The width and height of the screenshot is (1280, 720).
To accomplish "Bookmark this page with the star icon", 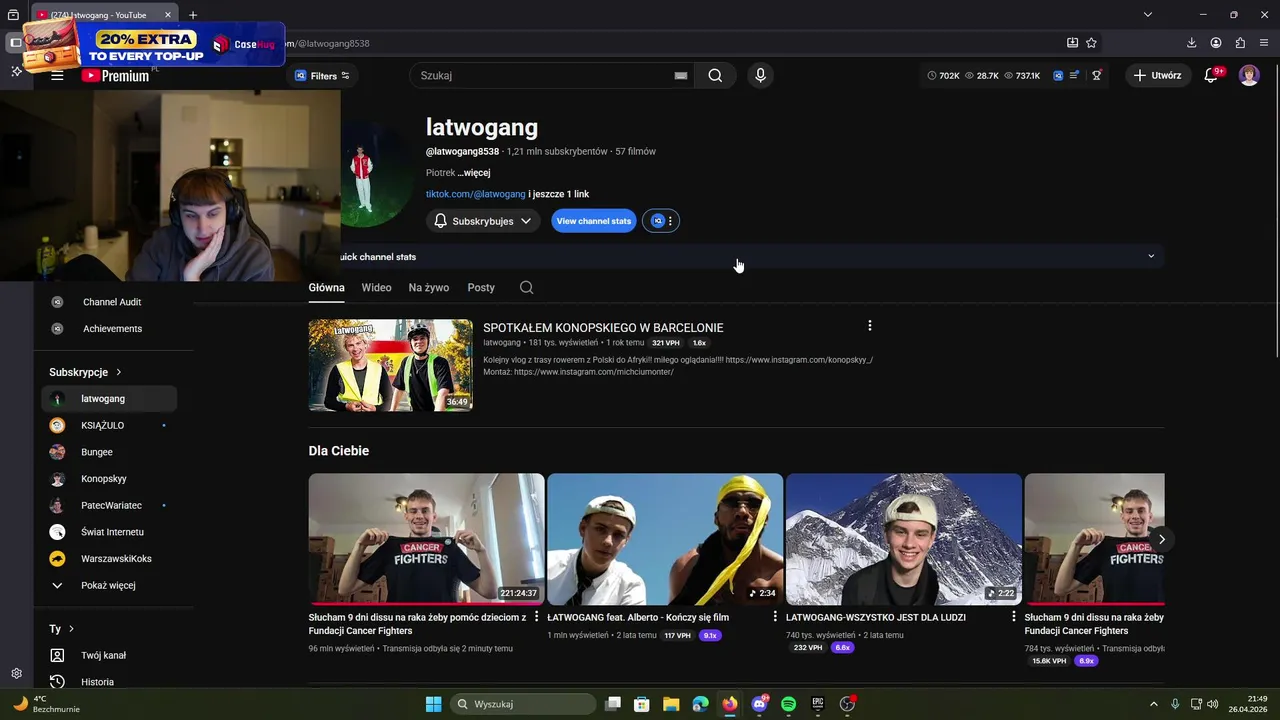I will [1091, 43].
